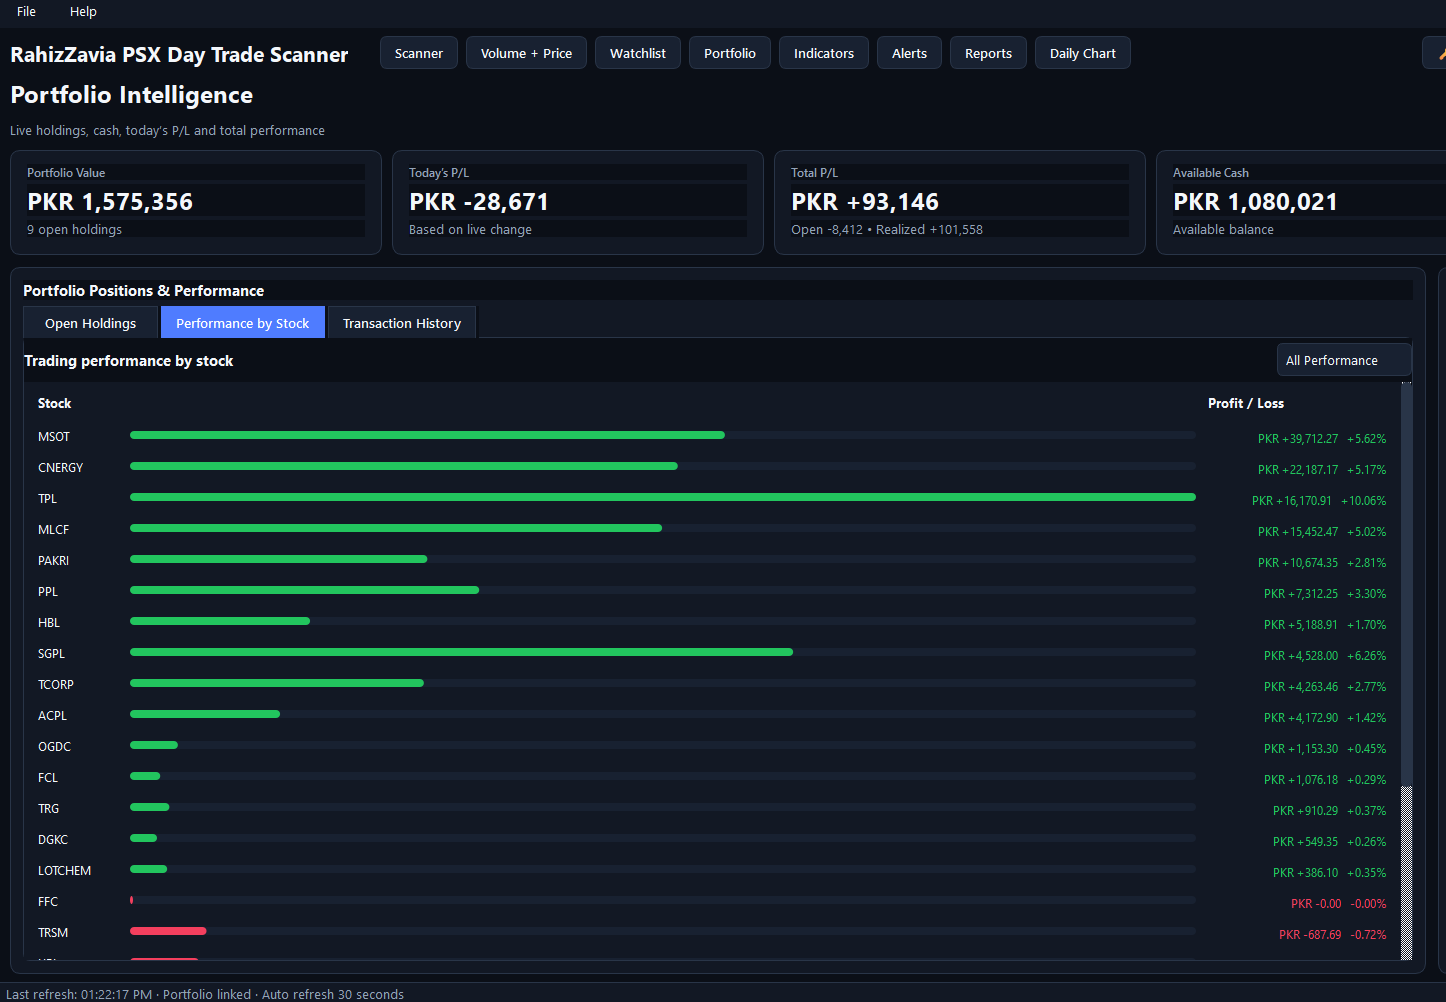Click the Portfolio Value amount PKR 1,575,356

(x=110, y=202)
